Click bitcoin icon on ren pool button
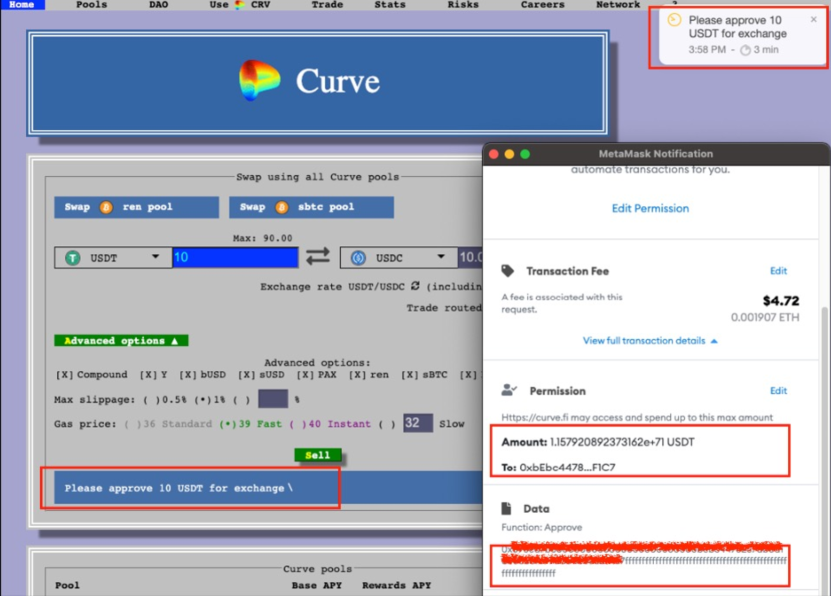This screenshot has height=596, width=831. pyautogui.click(x=106, y=207)
